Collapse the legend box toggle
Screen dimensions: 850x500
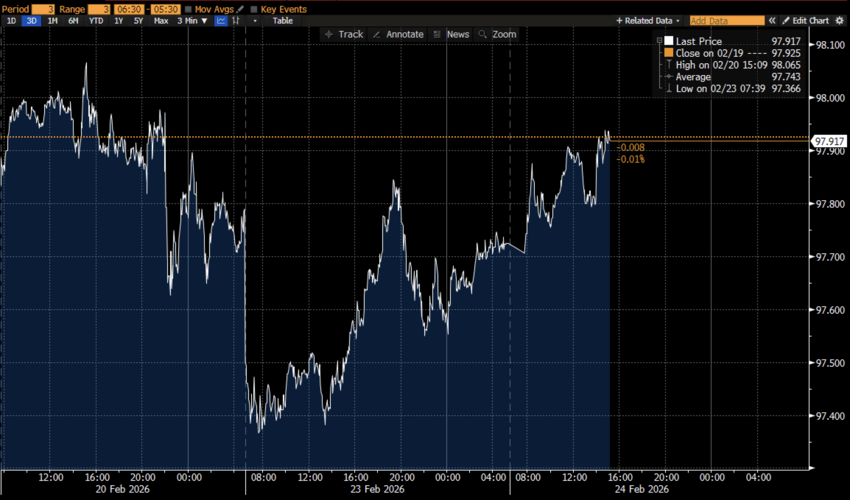(657, 40)
